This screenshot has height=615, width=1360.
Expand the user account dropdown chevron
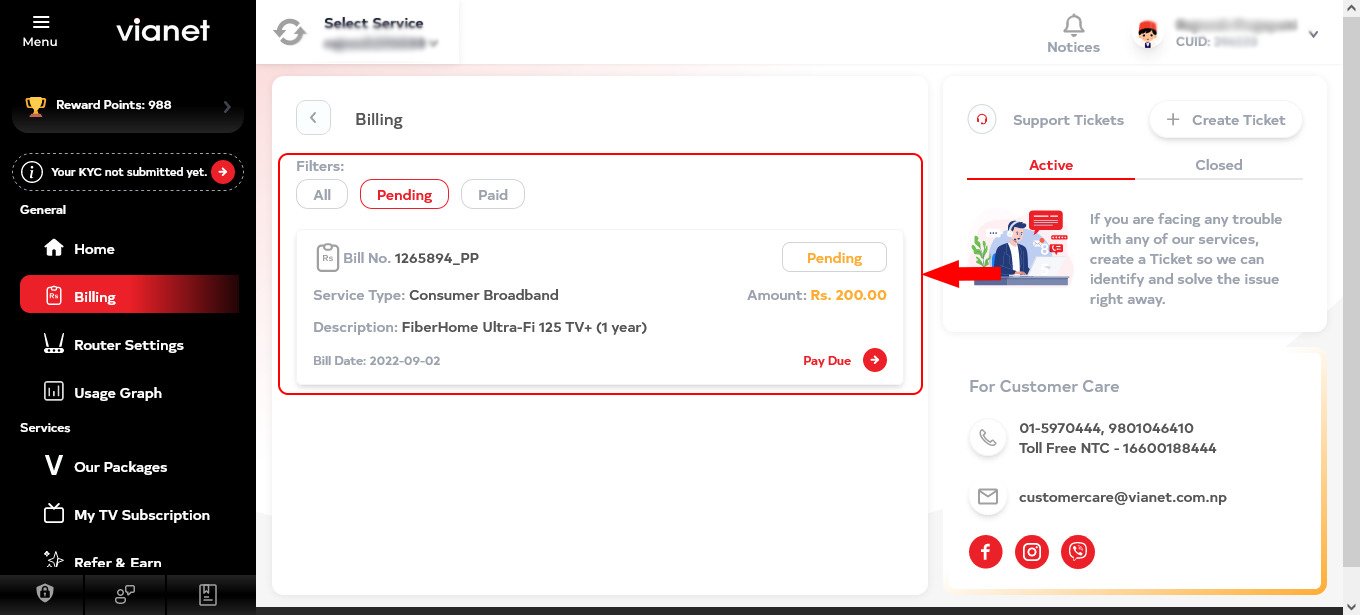pos(1314,34)
